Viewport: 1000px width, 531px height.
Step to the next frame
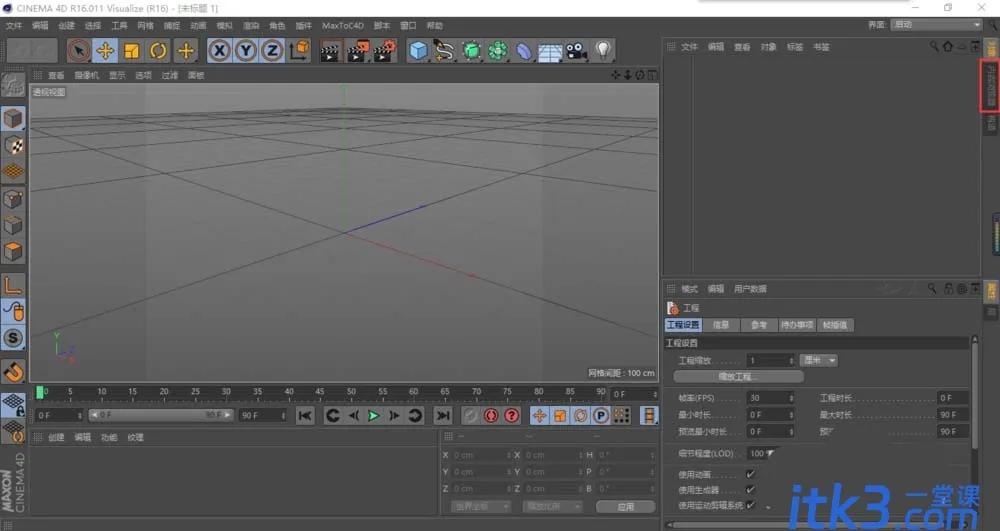click(x=394, y=416)
